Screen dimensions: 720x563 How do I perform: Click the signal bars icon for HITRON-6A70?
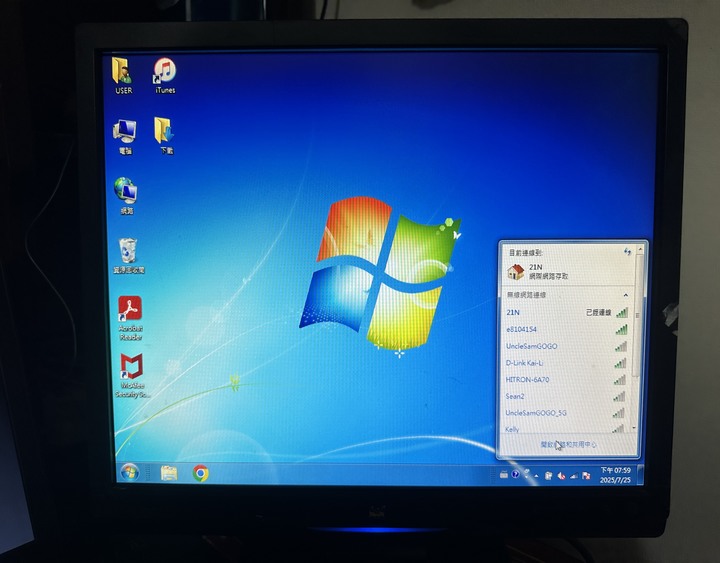tap(620, 380)
